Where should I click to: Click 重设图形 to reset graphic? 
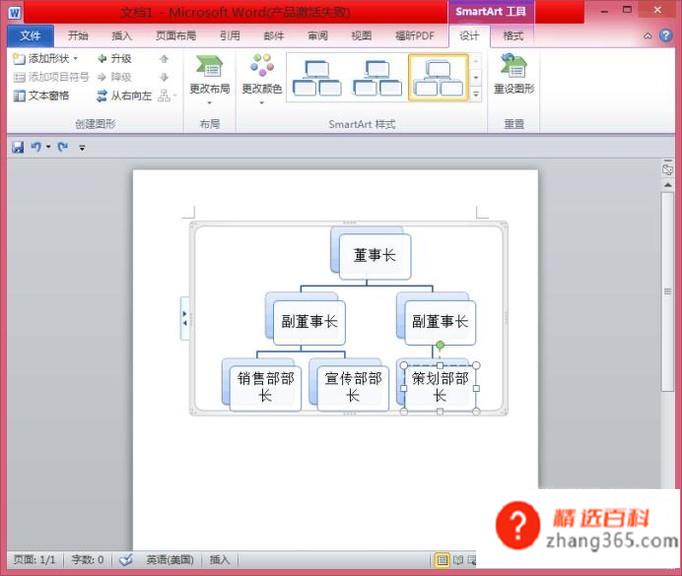click(x=514, y=74)
